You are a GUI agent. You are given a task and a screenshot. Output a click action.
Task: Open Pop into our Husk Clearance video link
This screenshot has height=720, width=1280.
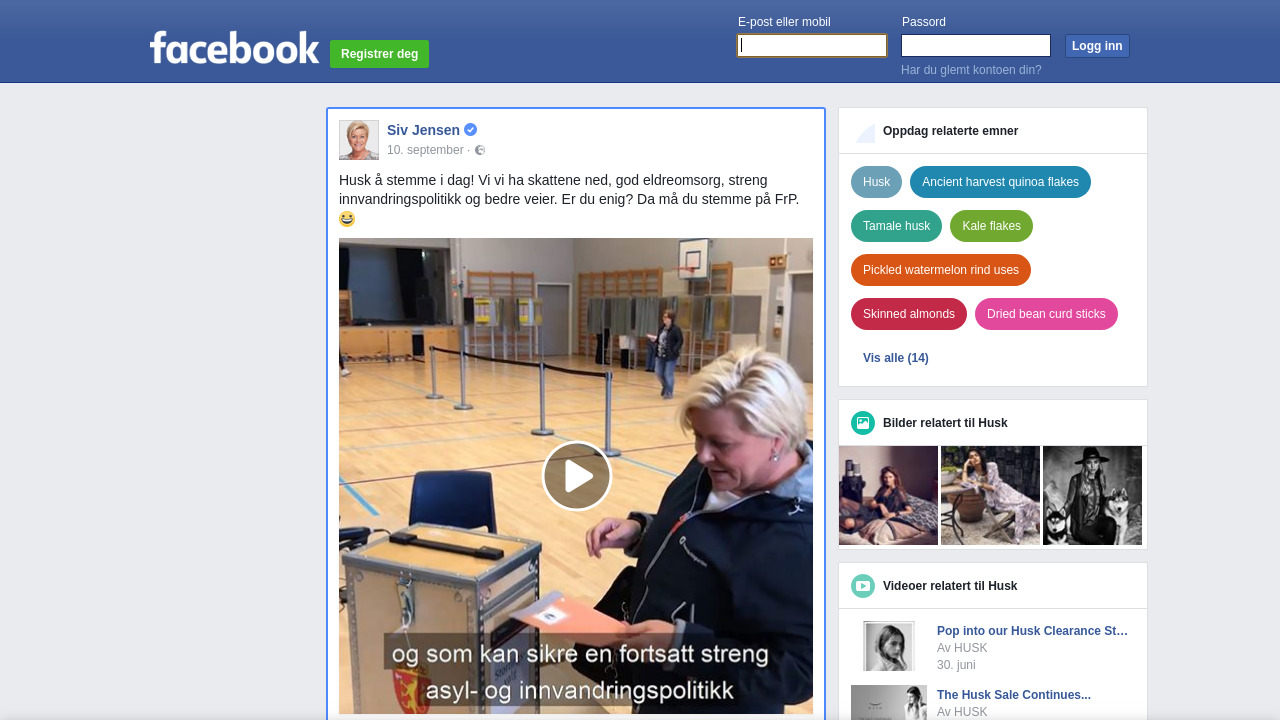1032,631
